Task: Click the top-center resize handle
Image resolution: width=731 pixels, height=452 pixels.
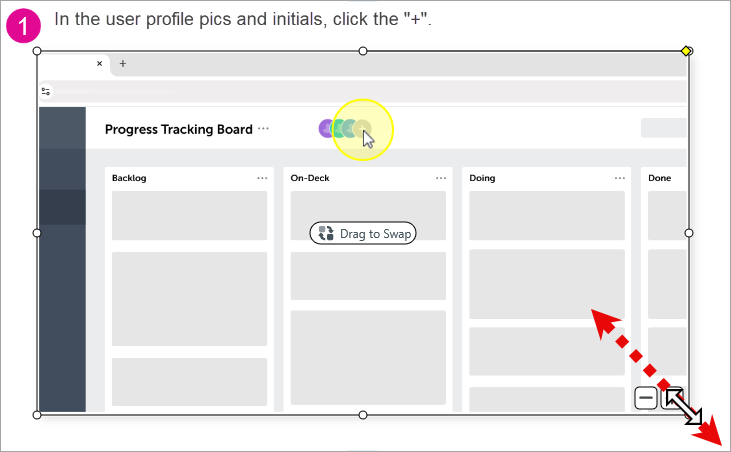Action: point(363,50)
